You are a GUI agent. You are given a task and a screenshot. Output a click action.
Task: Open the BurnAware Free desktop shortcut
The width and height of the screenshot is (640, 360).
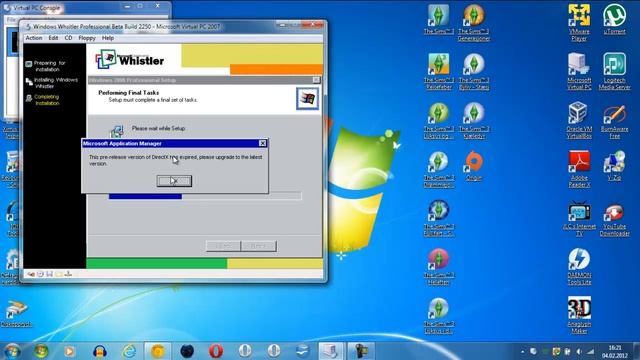coord(614,120)
